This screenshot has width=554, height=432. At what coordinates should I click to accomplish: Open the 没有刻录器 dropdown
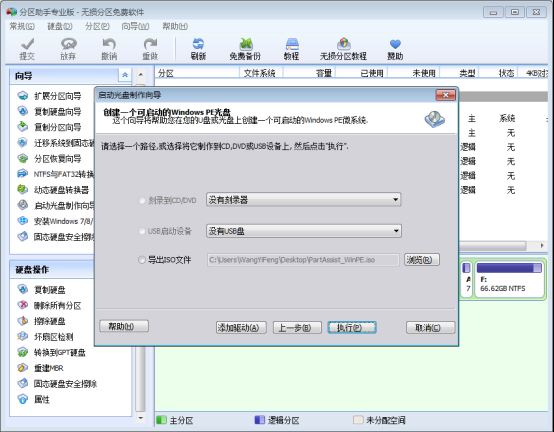[303, 200]
